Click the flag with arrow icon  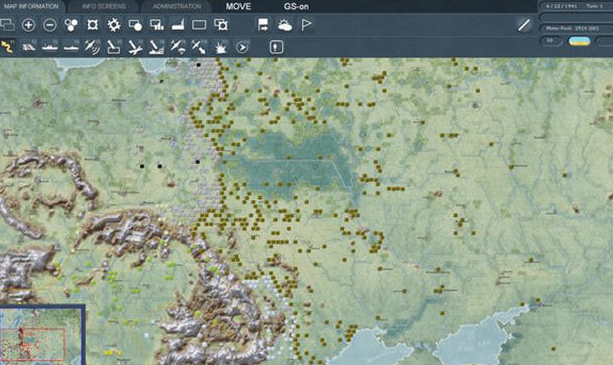tap(263, 25)
